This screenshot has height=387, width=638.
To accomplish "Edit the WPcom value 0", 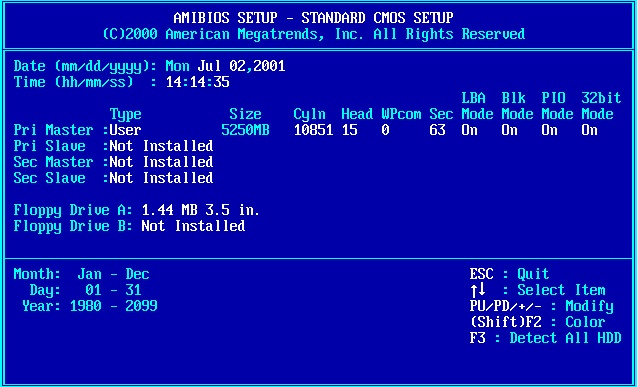I will 385,130.
